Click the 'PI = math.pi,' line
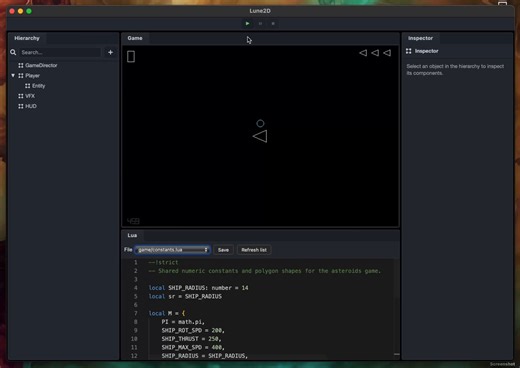This screenshot has height=368, width=520. point(183,322)
